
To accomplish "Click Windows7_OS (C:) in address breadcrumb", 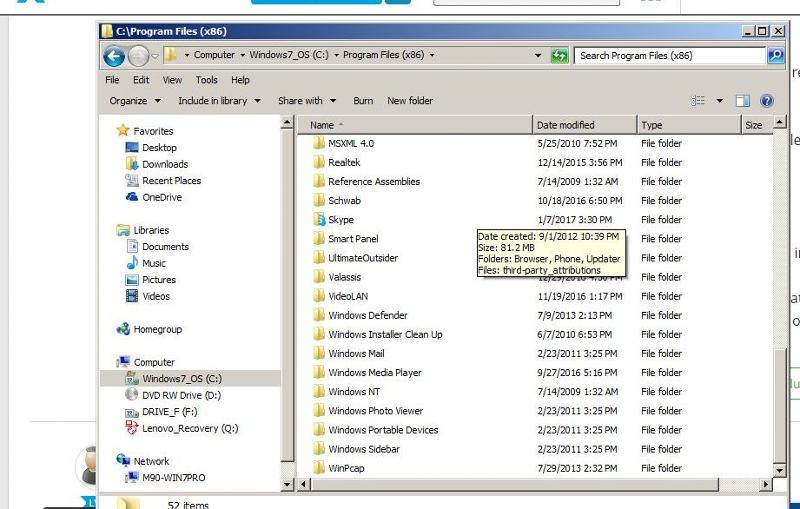I will pos(289,55).
